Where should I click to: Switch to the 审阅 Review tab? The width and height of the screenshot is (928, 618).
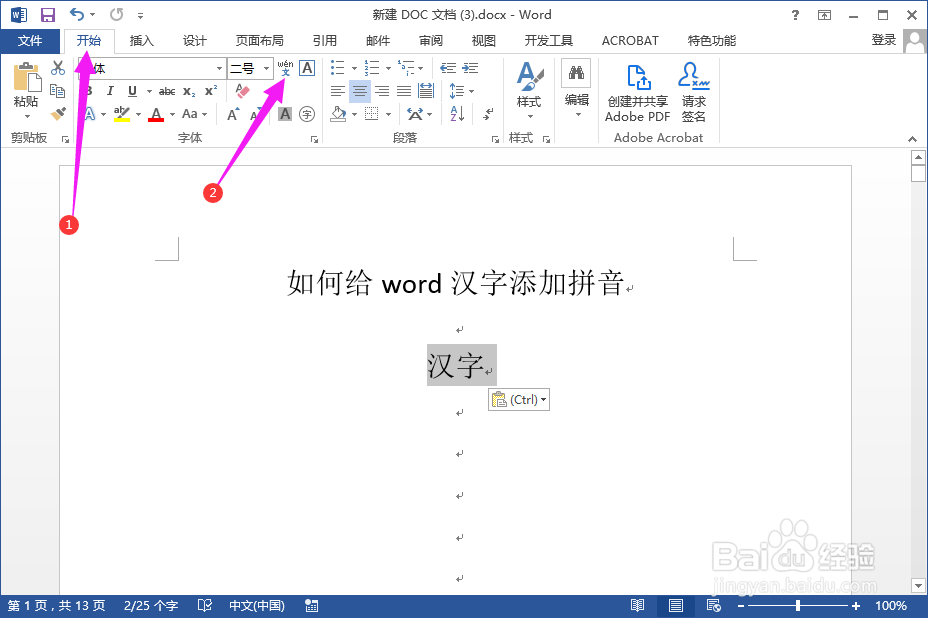click(x=431, y=41)
